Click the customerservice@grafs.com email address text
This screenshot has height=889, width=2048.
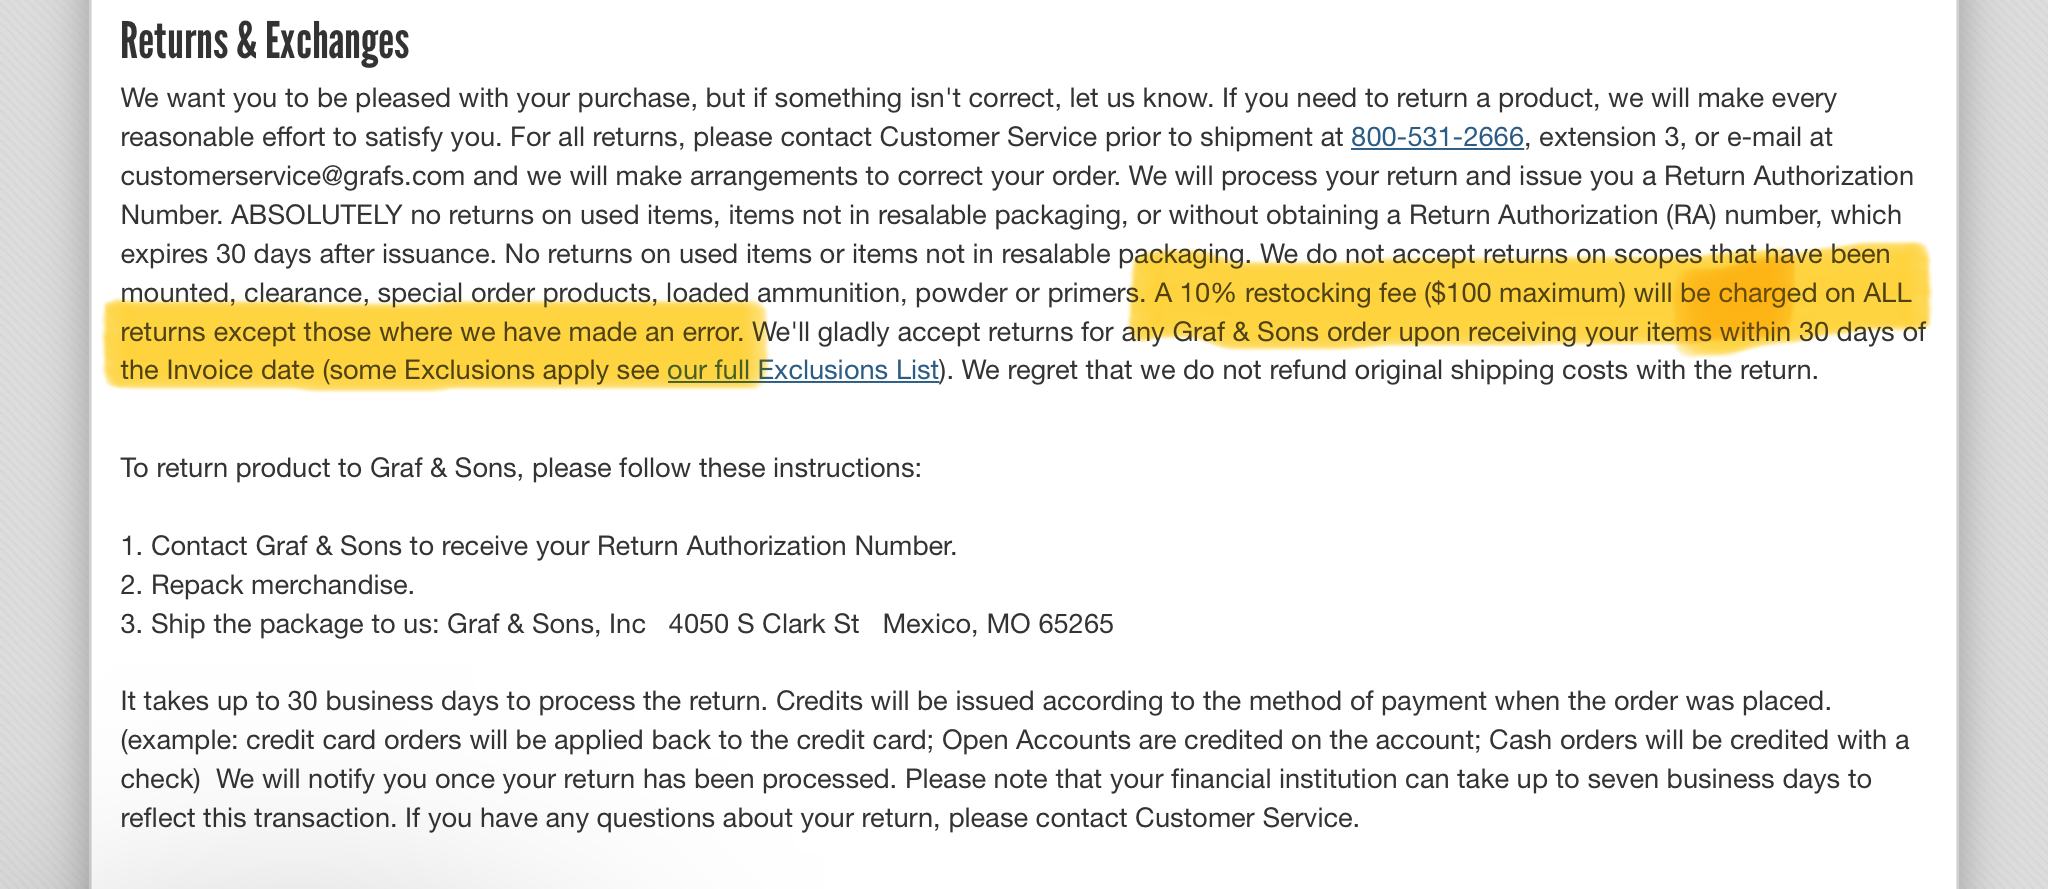tap(292, 176)
